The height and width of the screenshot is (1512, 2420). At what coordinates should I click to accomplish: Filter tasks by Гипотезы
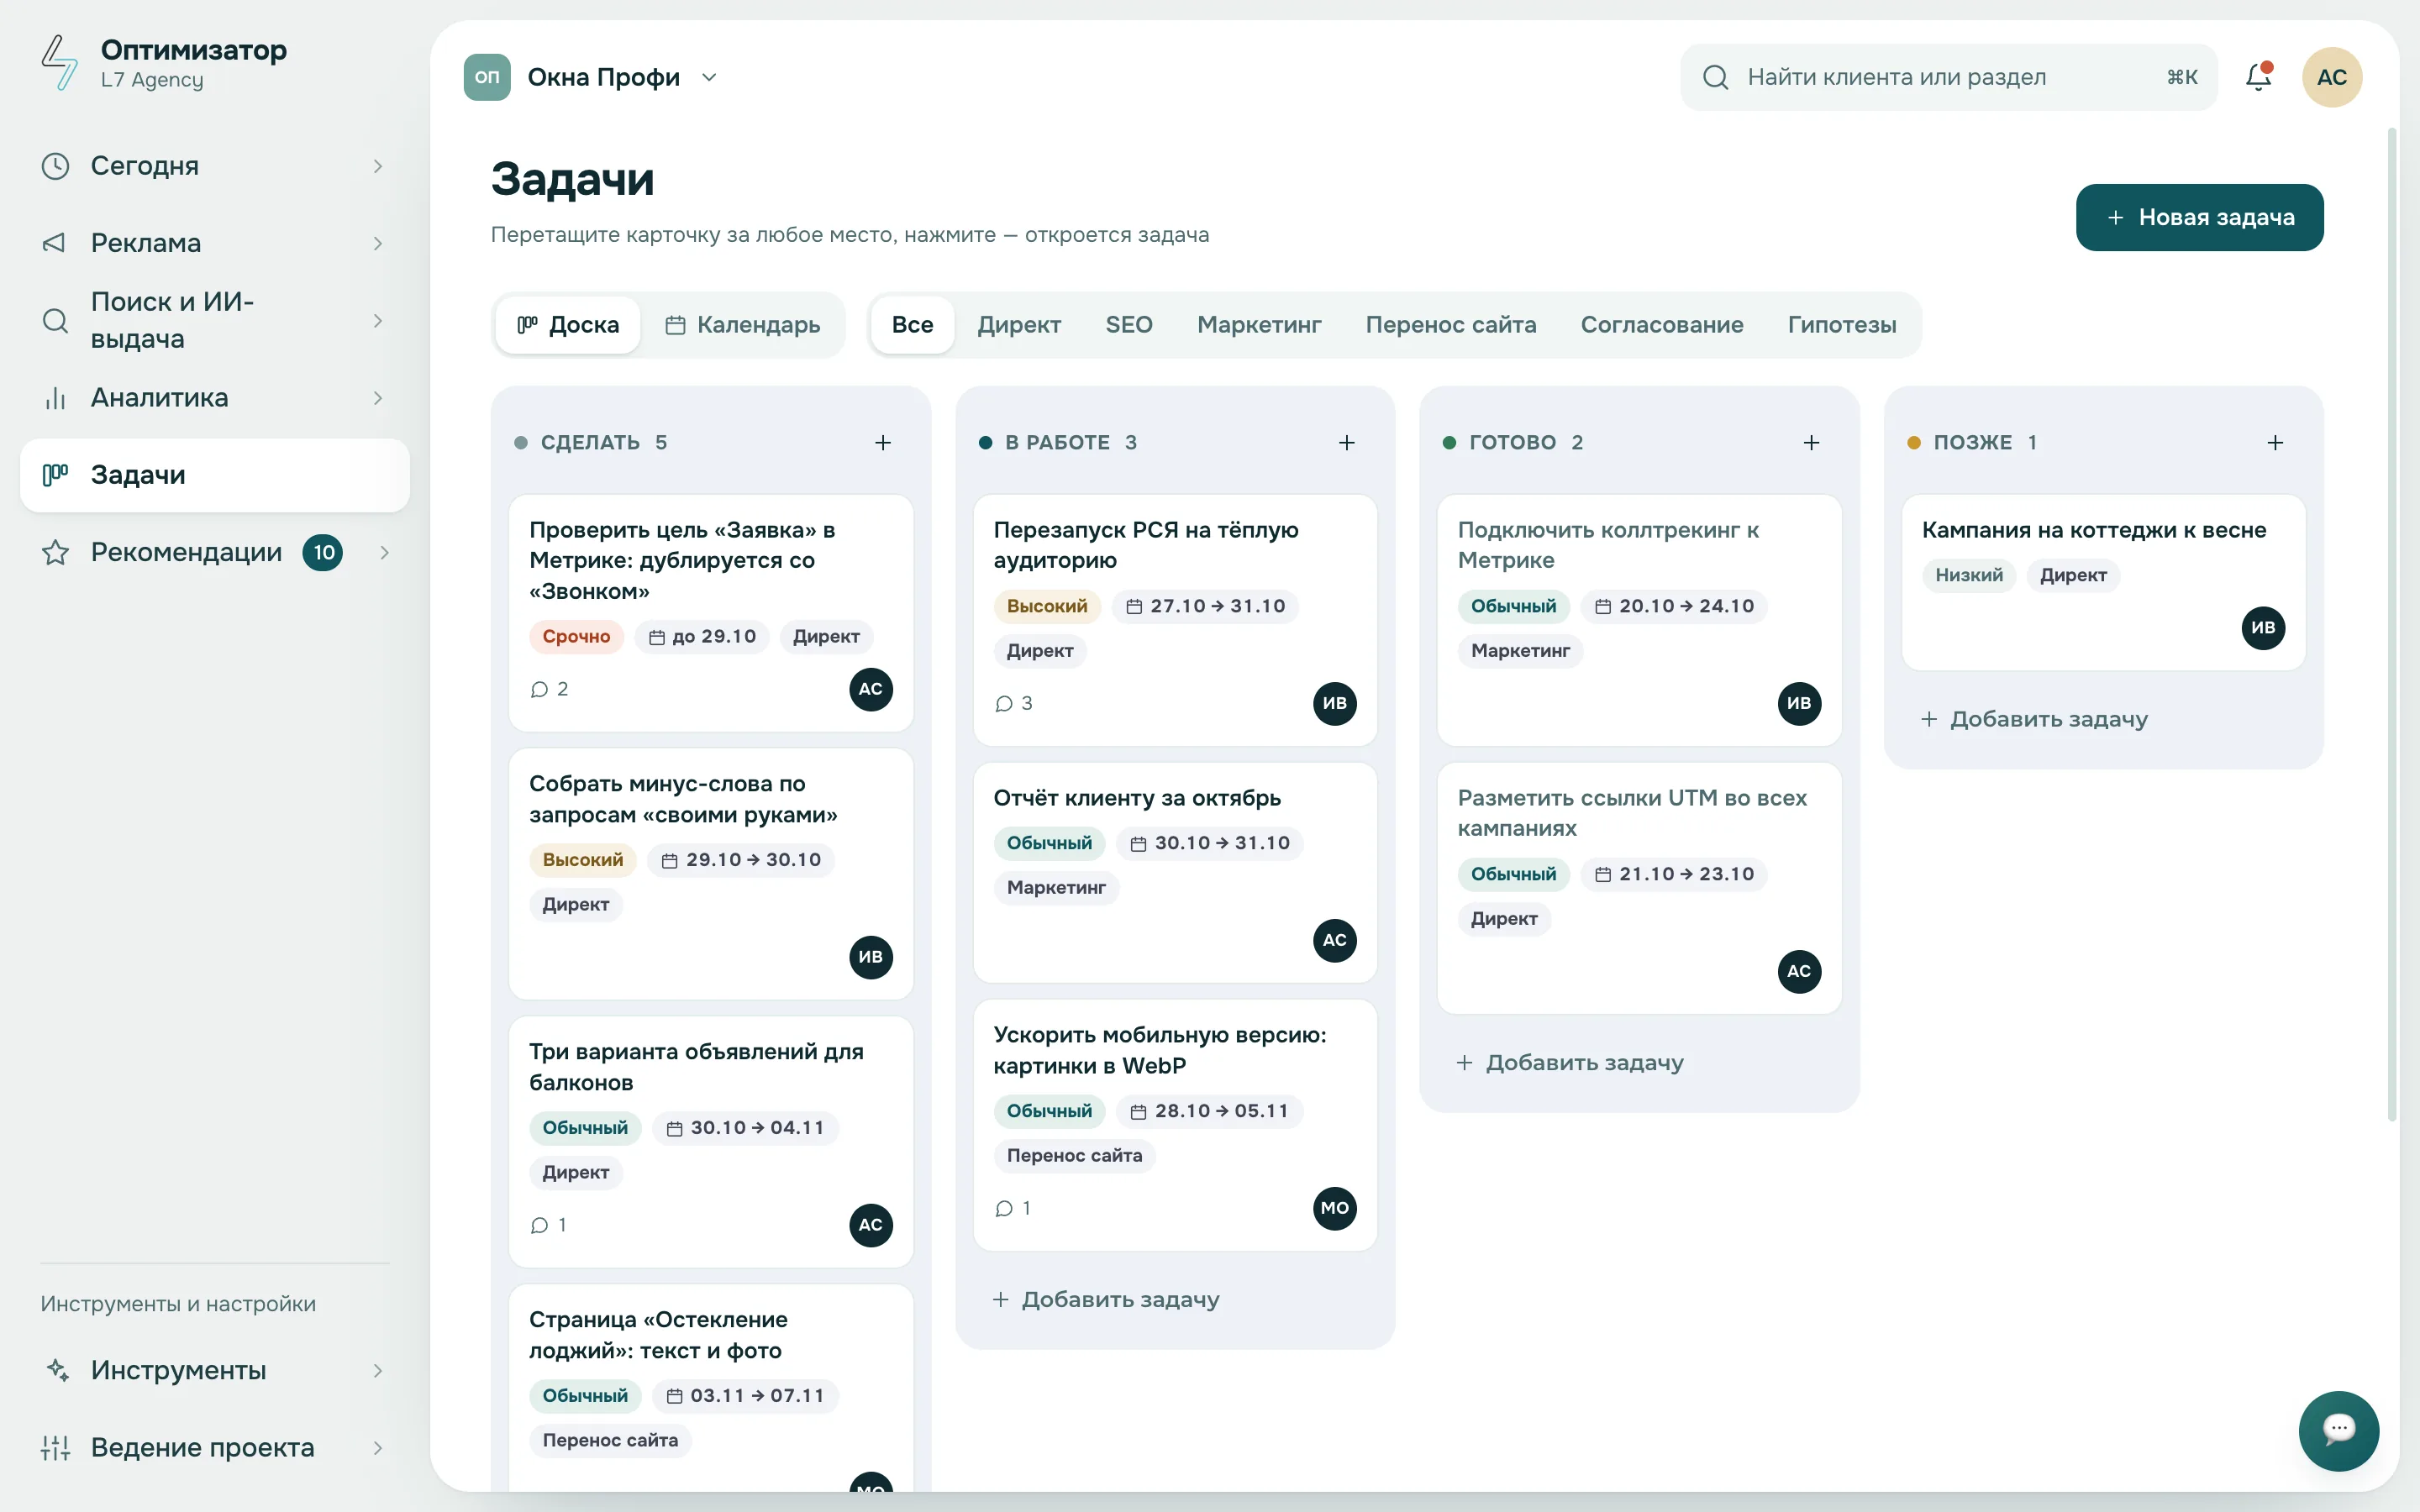1842,325
